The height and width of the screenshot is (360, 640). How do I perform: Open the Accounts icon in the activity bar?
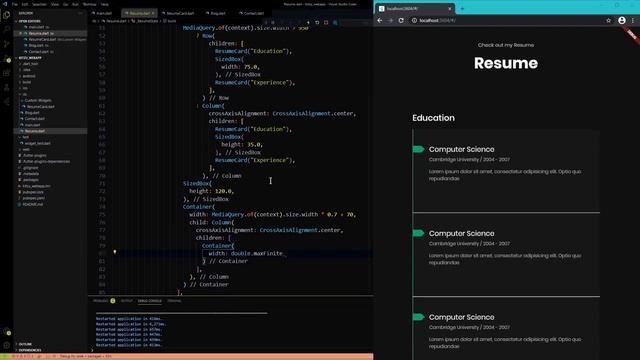click(7, 331)
